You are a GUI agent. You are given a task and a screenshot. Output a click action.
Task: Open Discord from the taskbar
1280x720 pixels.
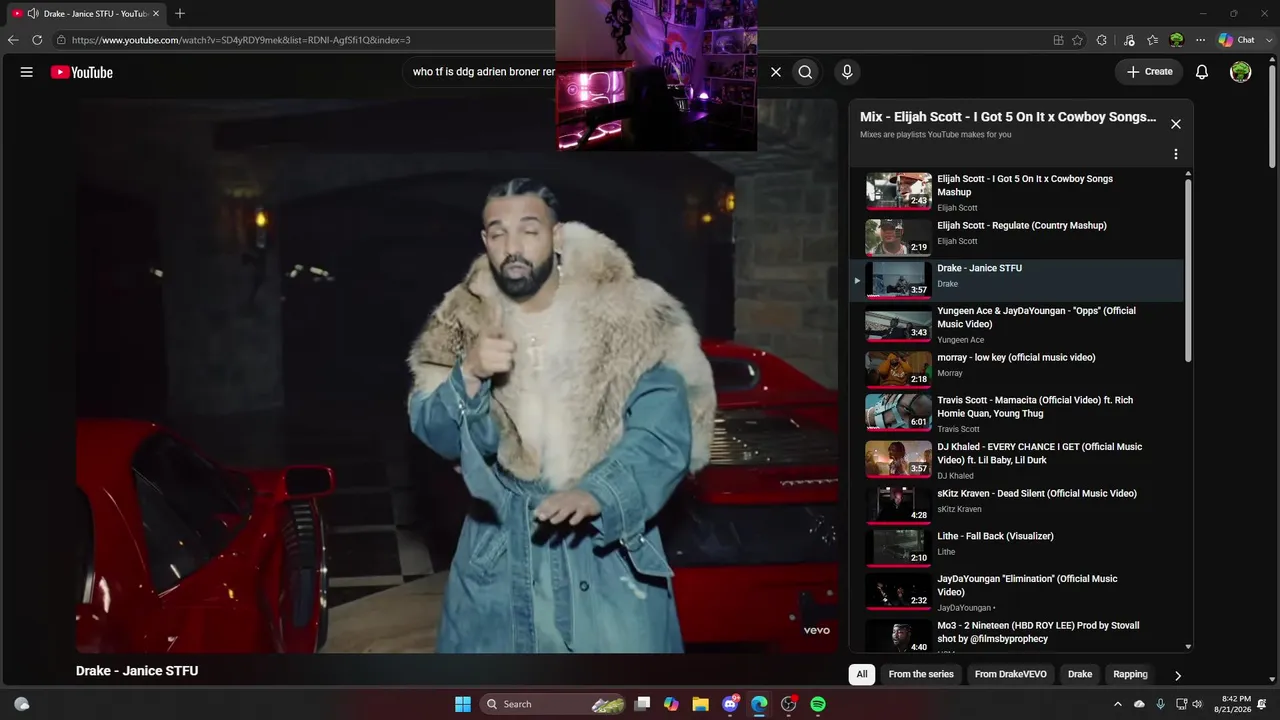[x=730, y=704]
